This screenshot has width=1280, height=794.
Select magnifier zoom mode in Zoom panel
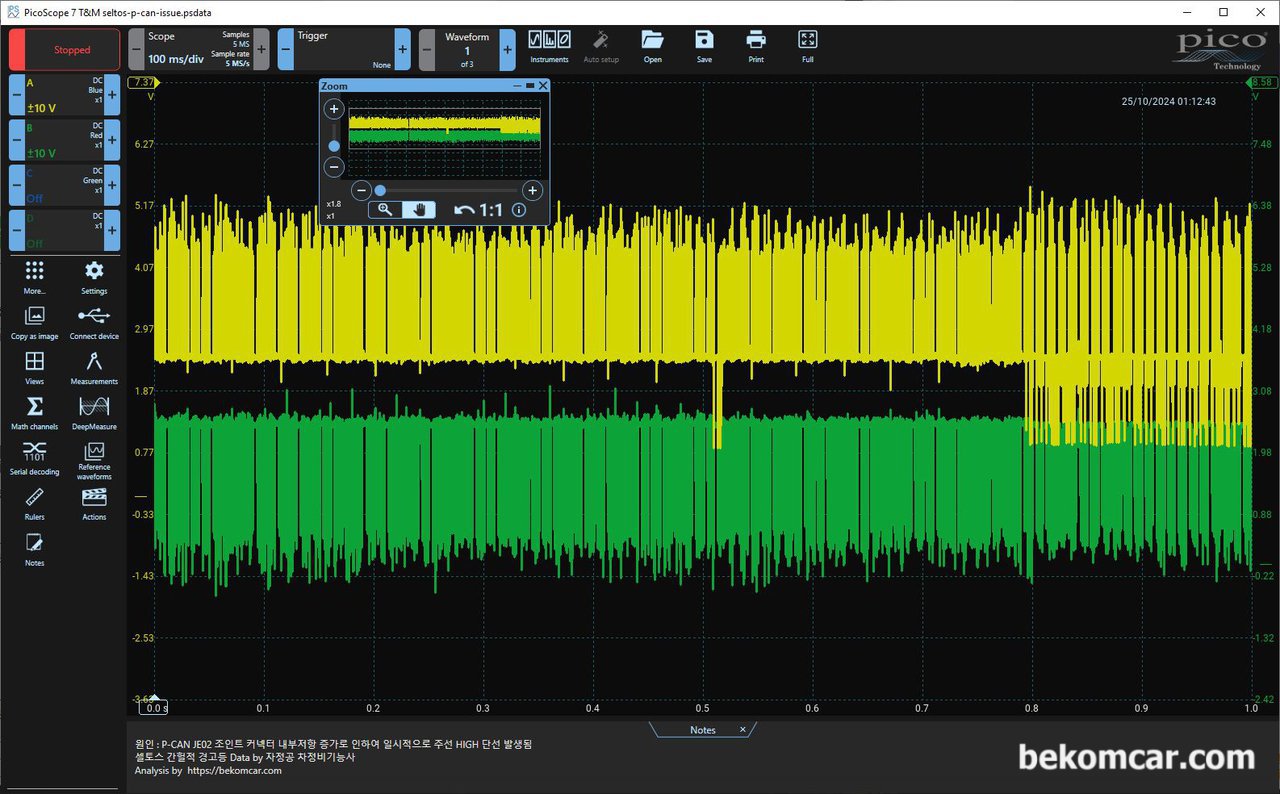[x=385, y=210]
